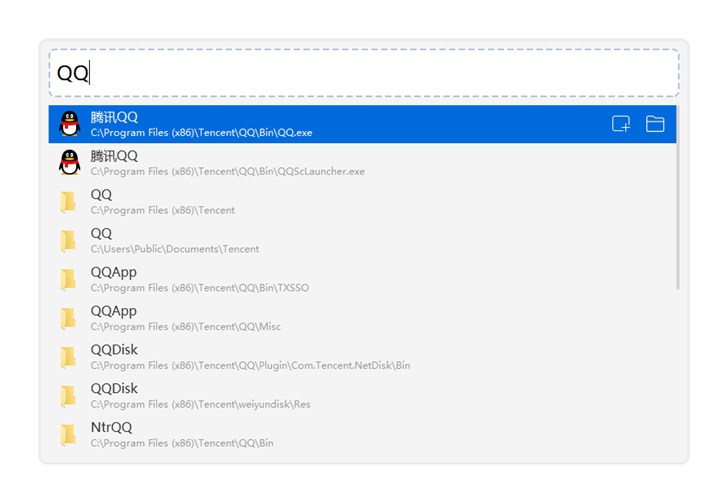
Task: Select the 腾讯QQ result with the QQ.exe path
Action: point(362,124)
